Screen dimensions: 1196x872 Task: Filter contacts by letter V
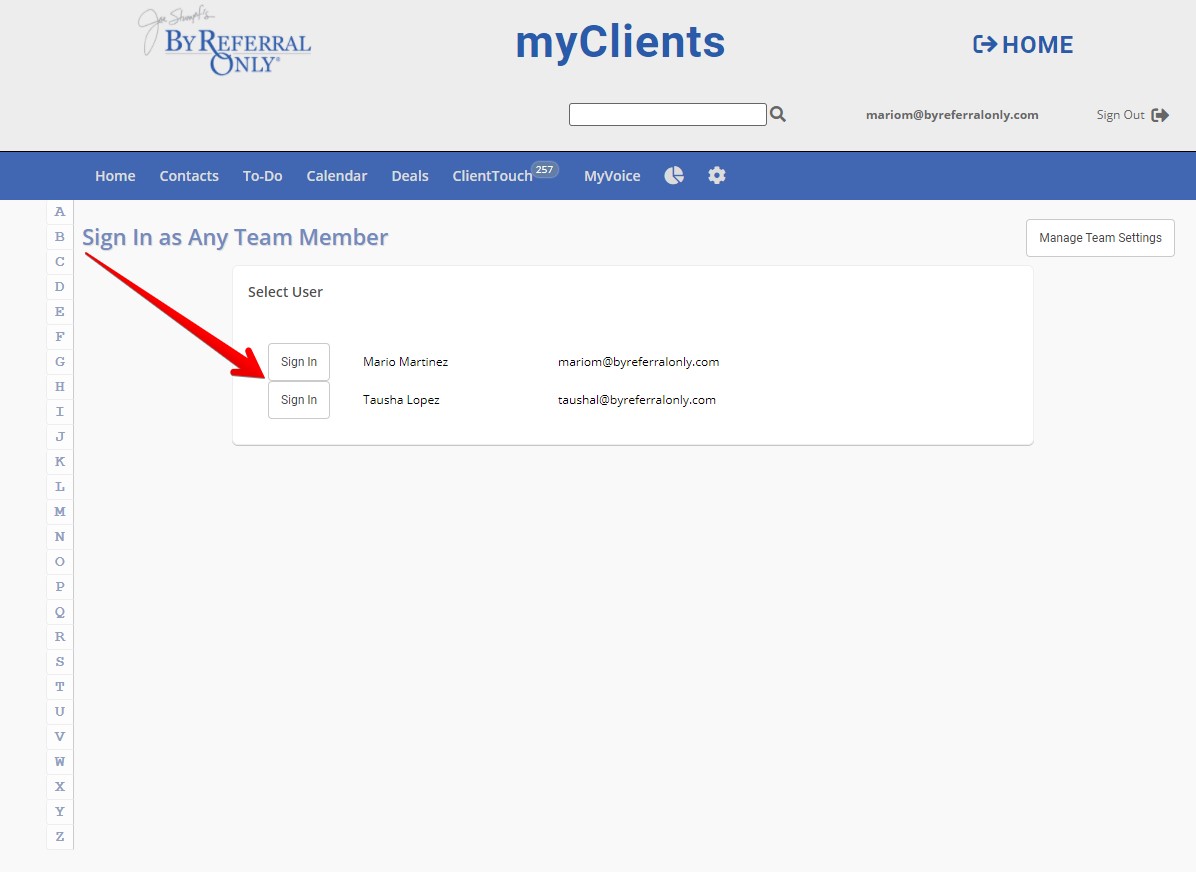point(59,736)
